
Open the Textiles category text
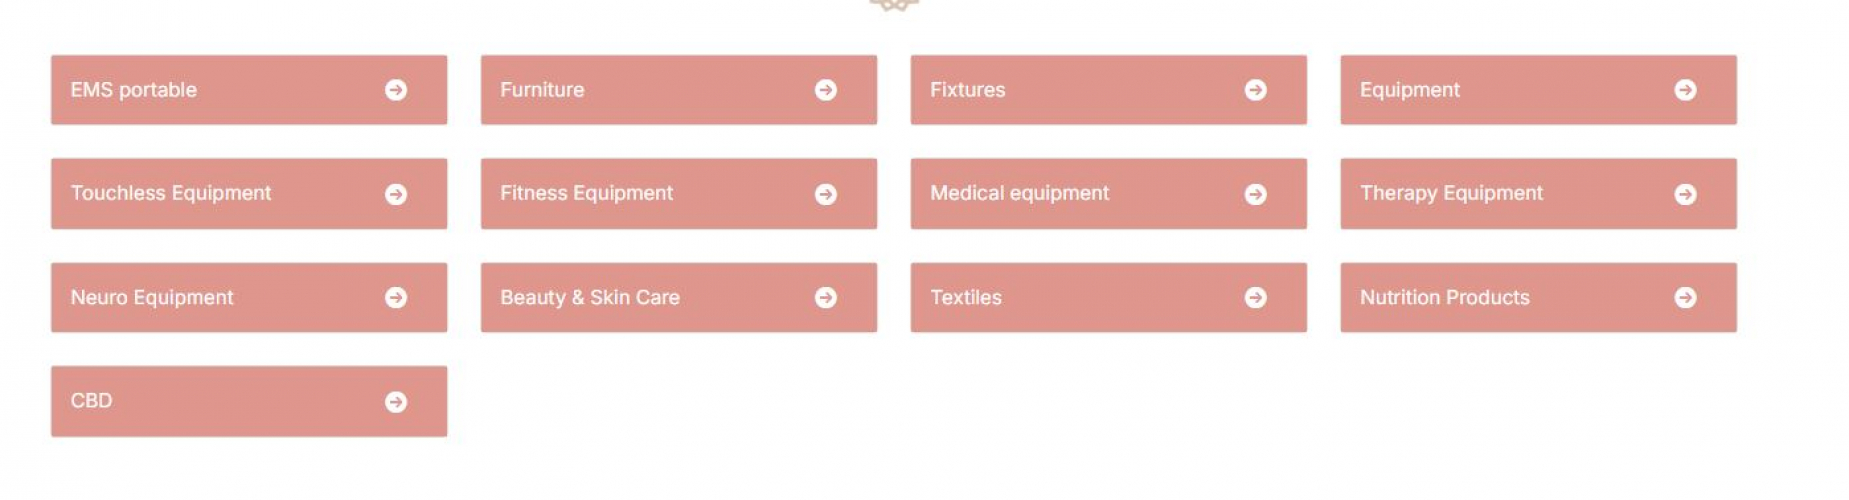[x=965, y=297]
